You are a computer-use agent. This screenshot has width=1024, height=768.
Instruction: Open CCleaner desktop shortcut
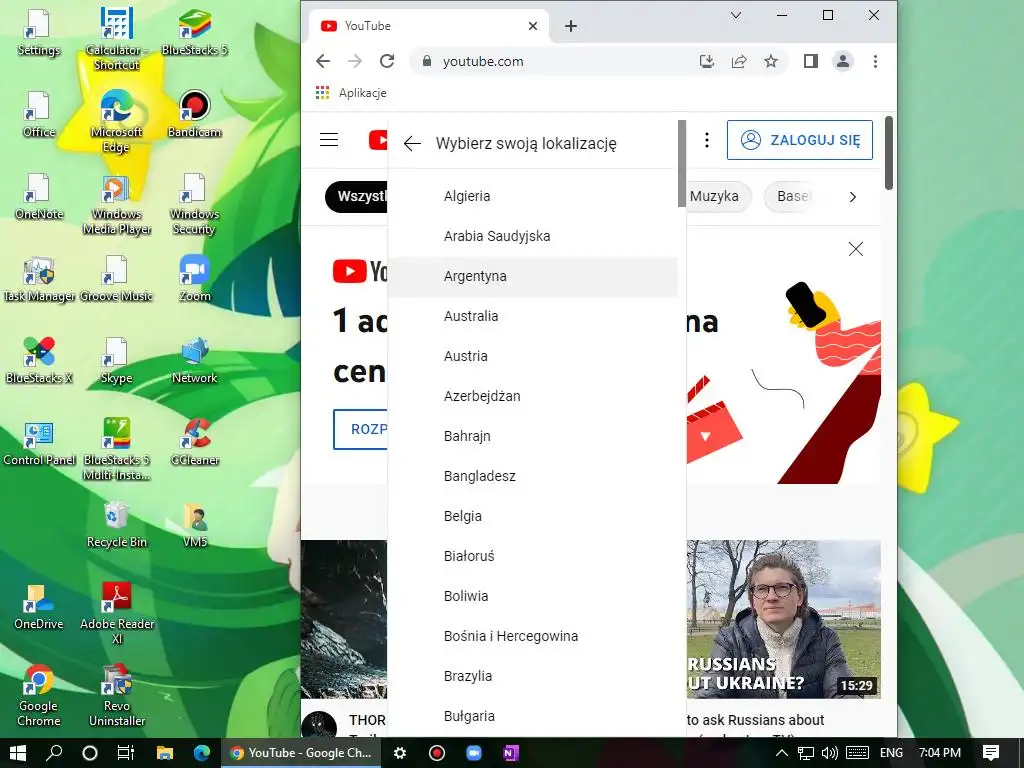pyautogui.click(x=195, y=442)
